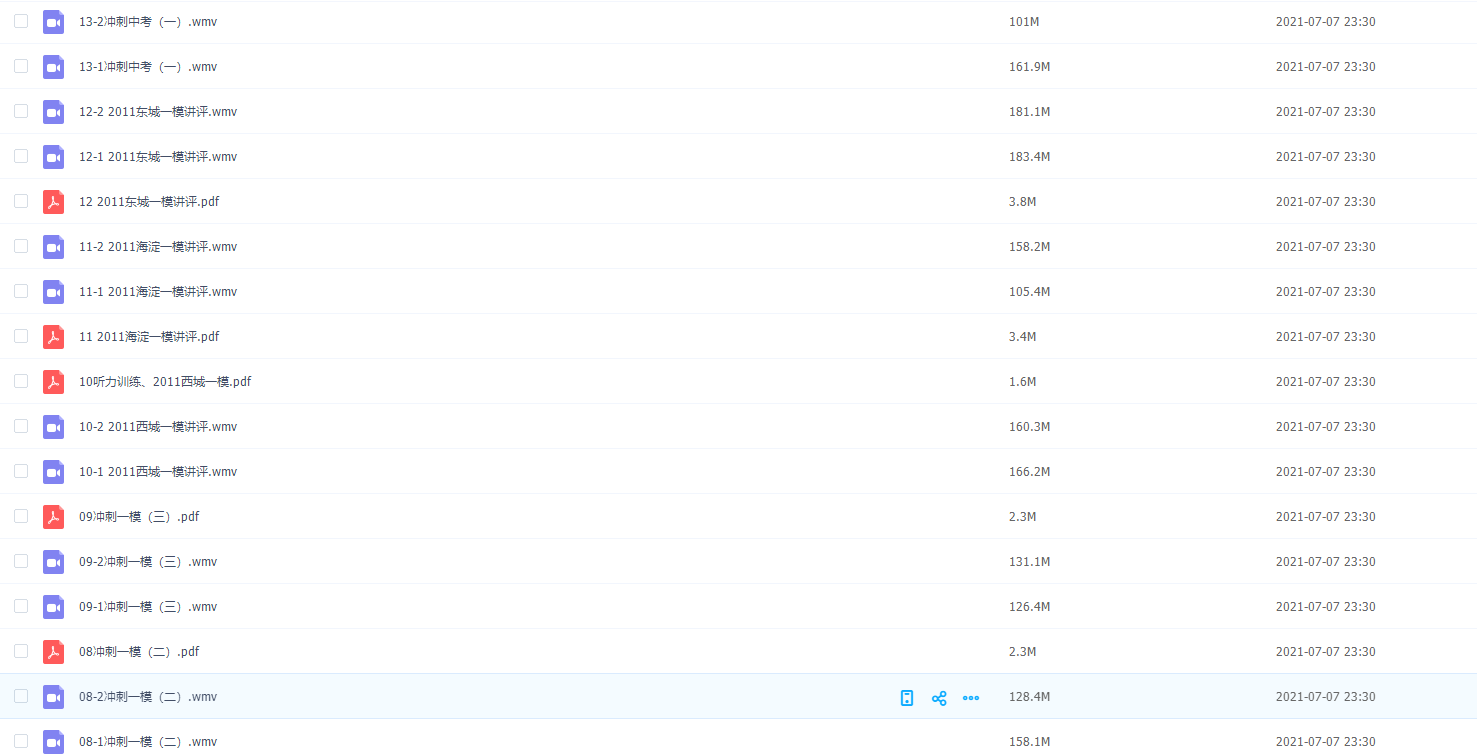Image resolution: width=1477 pixels, height=754 pixels.
Task: Click video icon of 11-1 2011海淀一模讲评.wmv
Action: click(x=53, y=292)
